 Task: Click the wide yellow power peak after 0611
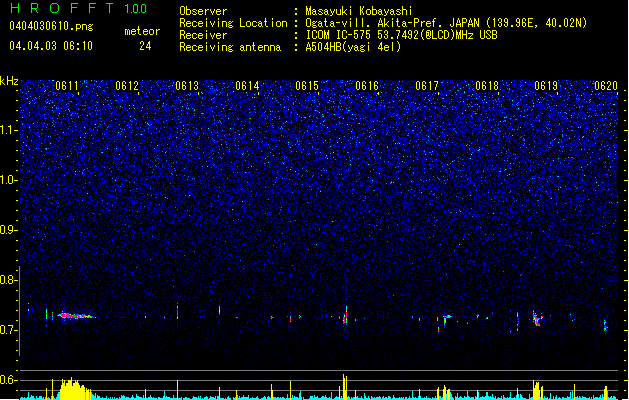pyautogui.click(x=75, y=389)
